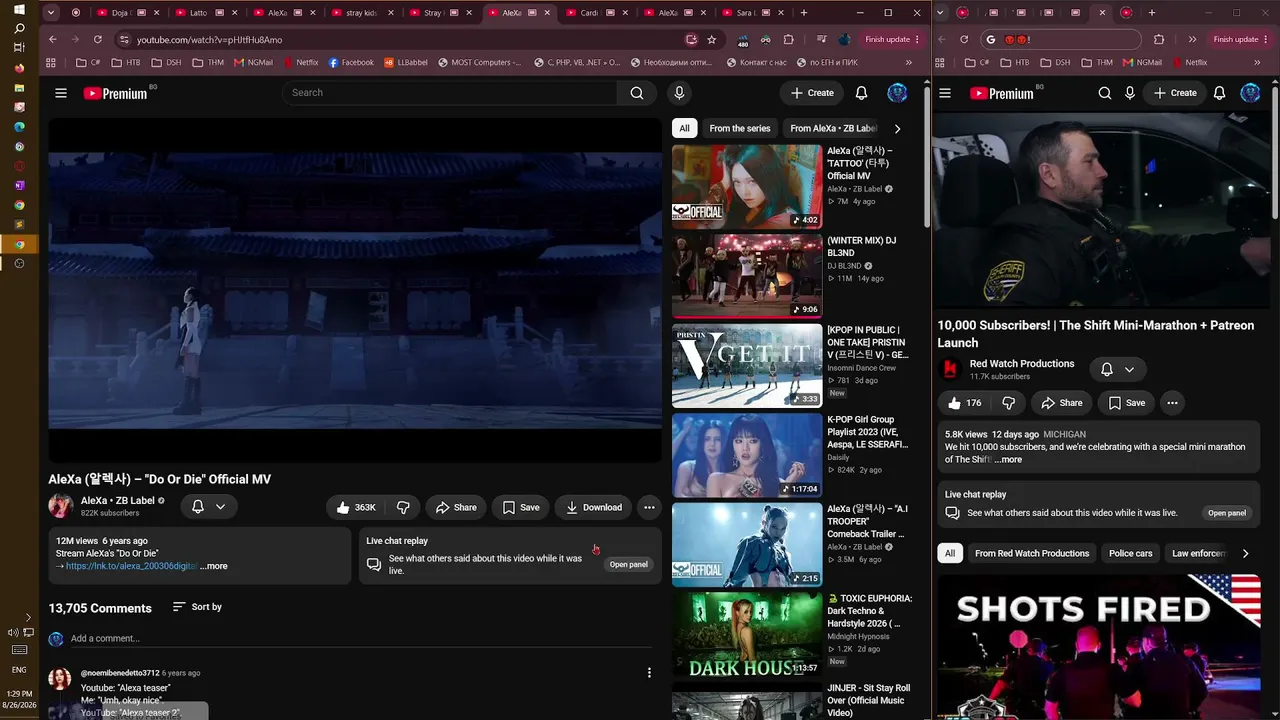This screenshot has height=720, width=1280.
Task: Open more actions for Red Watch video
Action: click(1172, 403)
